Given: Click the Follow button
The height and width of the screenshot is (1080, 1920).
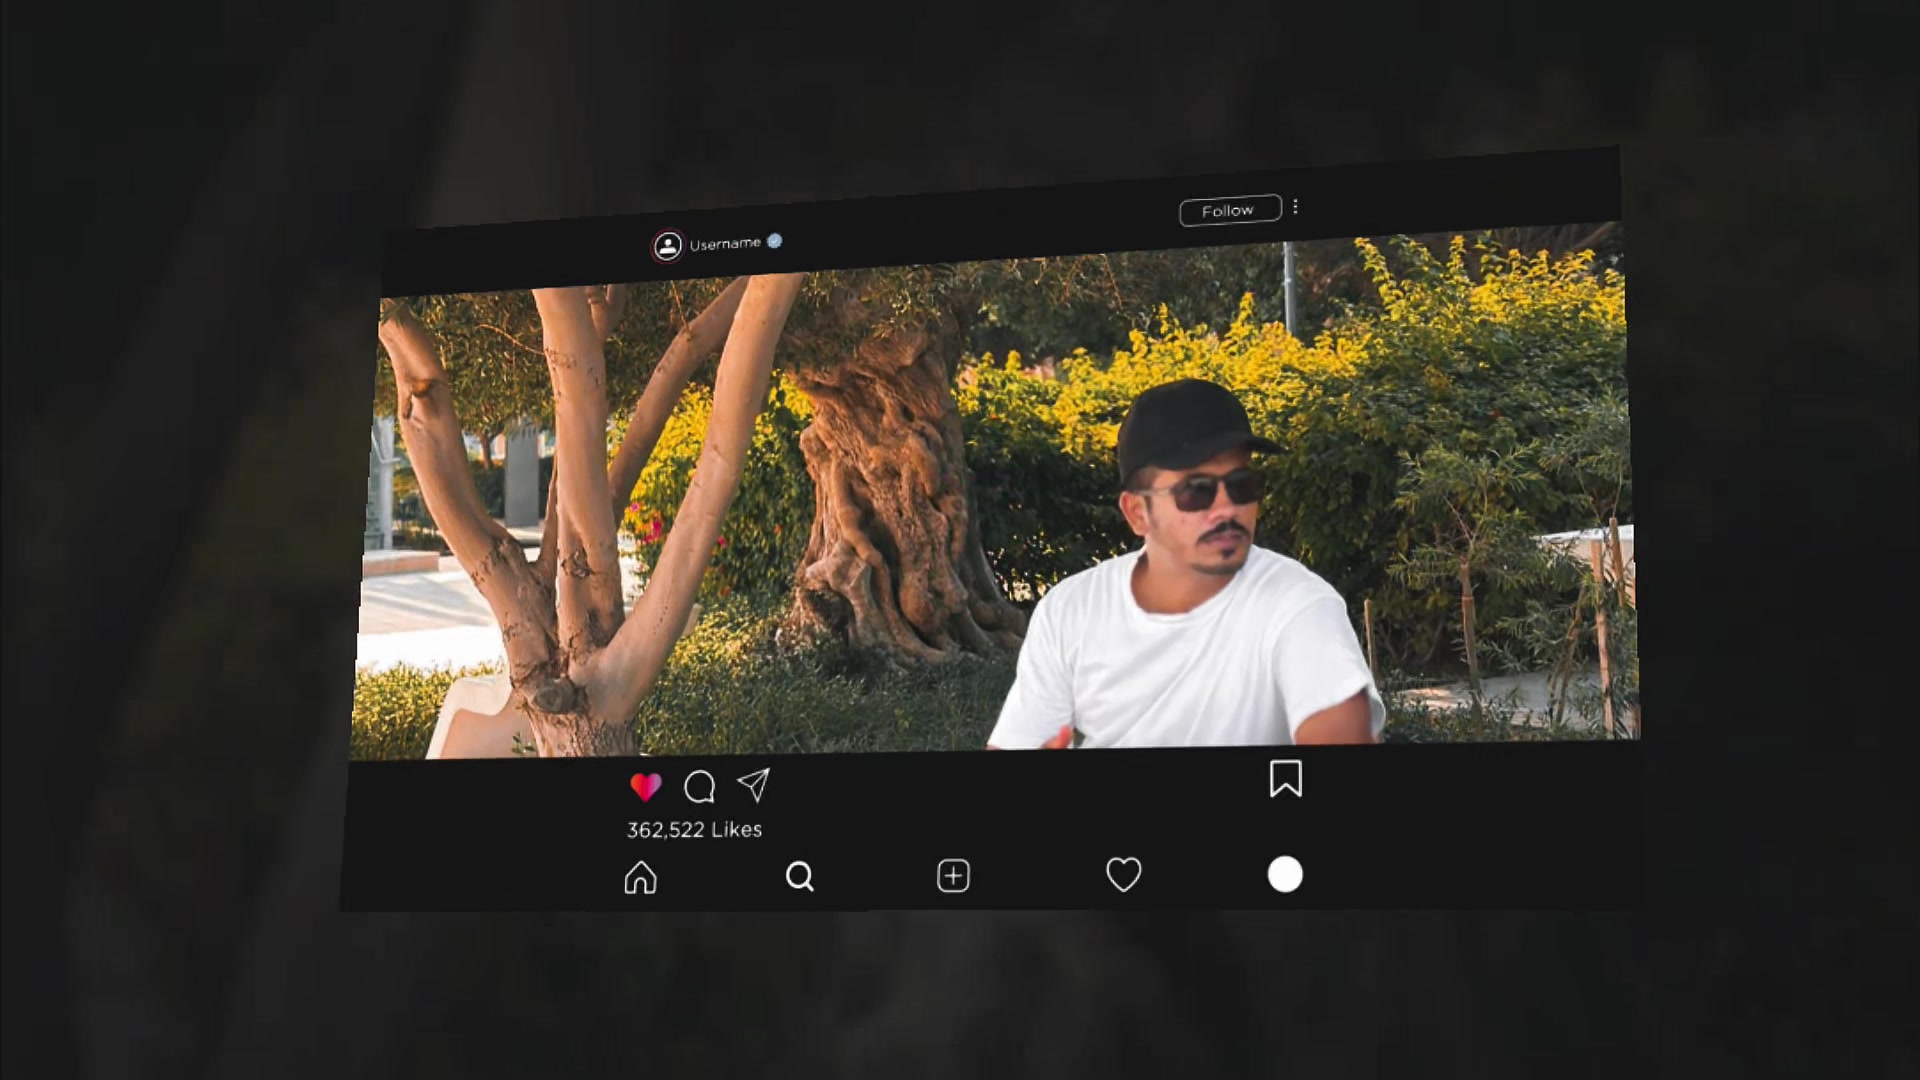Looking at the screenshot, I should (1230, 210).
